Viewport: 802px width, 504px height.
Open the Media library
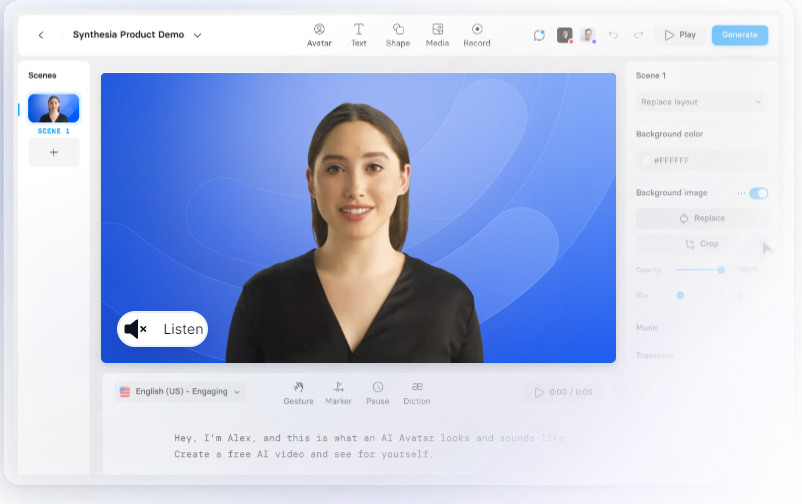pyautogui.click(x=437, y=35)
